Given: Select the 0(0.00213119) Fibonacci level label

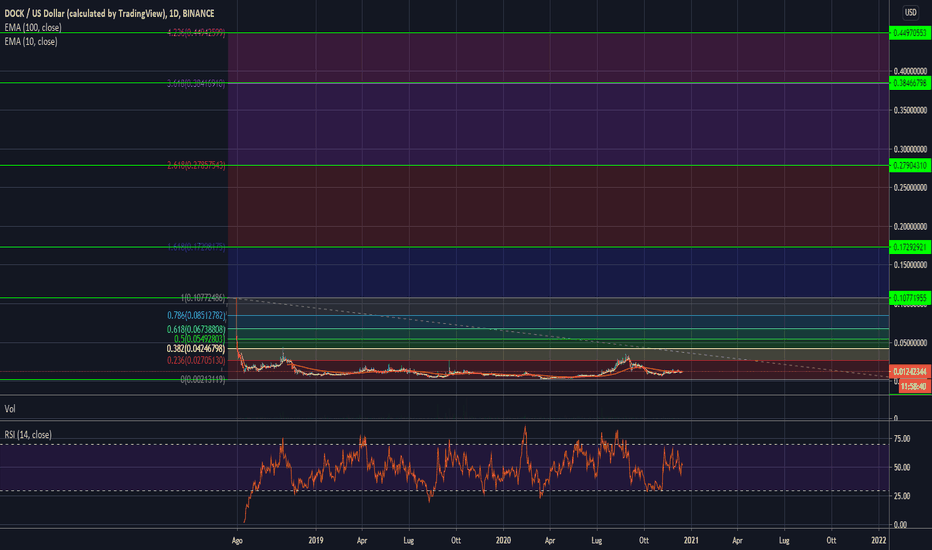Looking at the screenshot, I should 203,379.
